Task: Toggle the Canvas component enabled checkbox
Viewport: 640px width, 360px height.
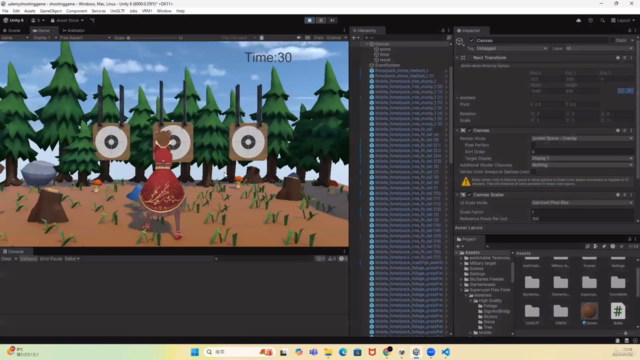Action: pyautogui.click(x=469, y=130)
